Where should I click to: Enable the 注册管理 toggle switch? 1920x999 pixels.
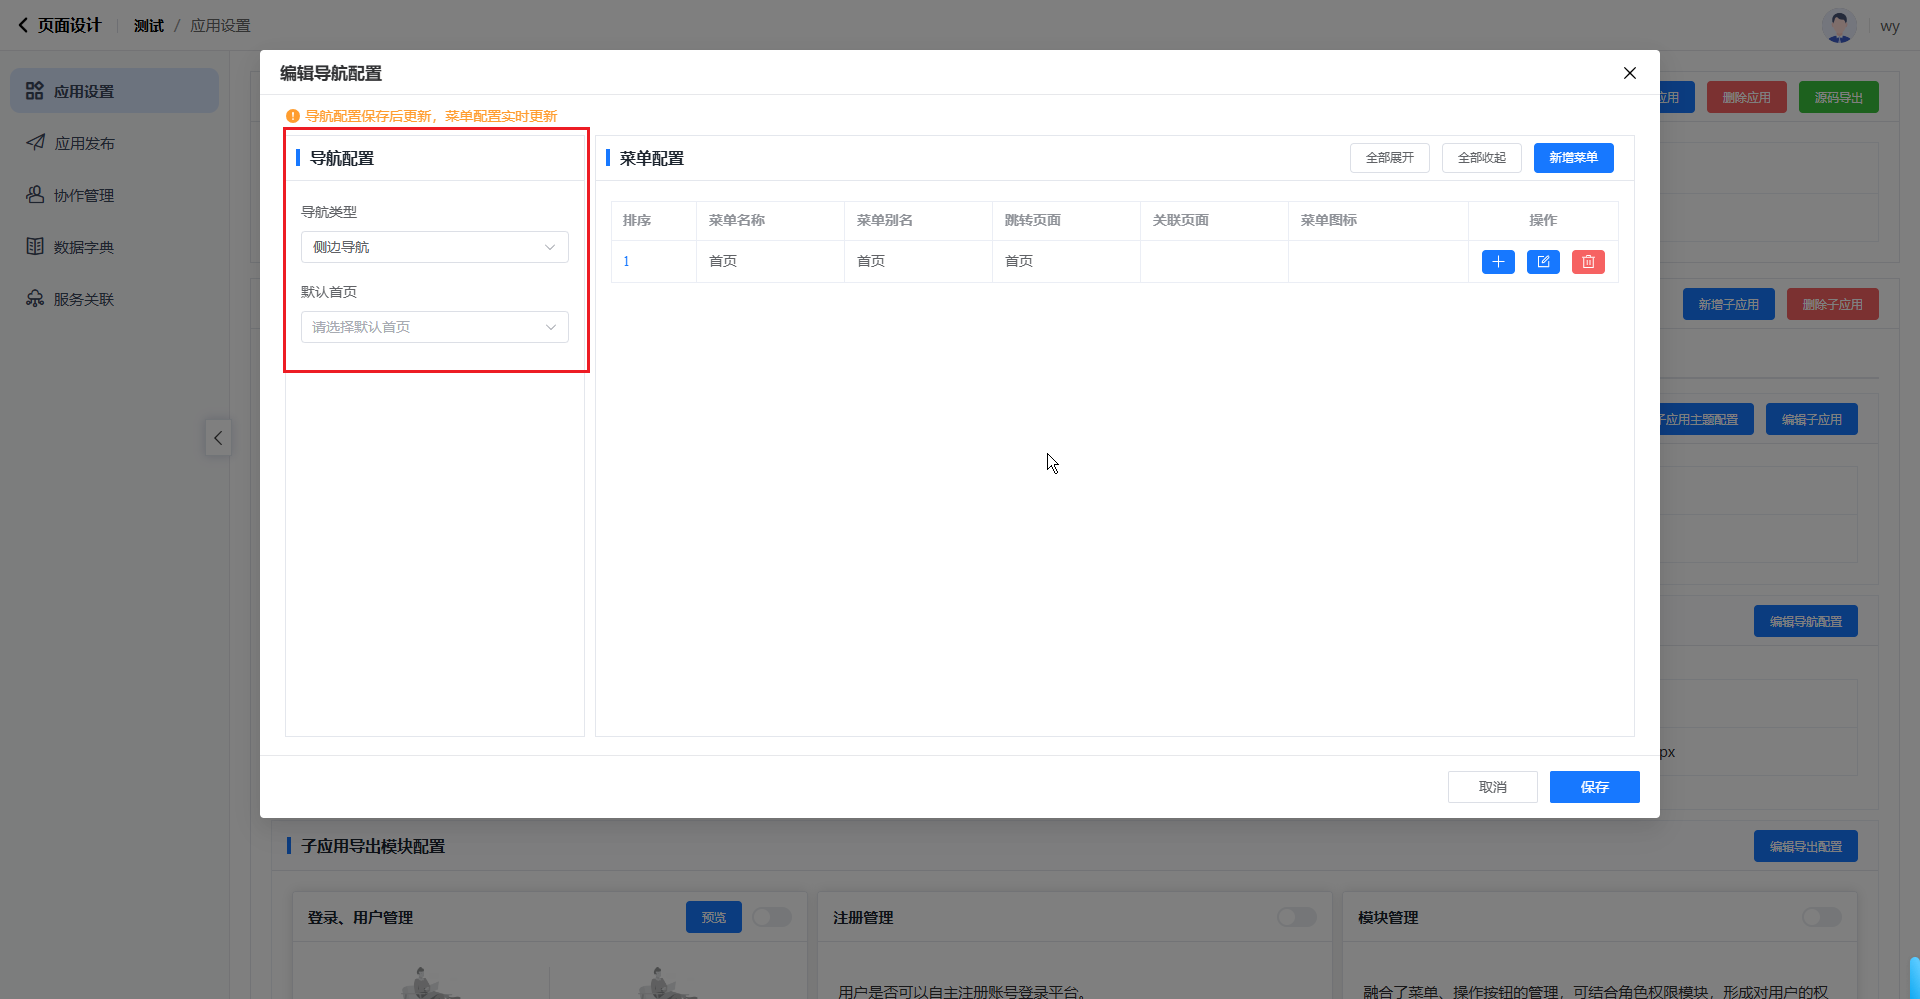(x=1296, y=917)
